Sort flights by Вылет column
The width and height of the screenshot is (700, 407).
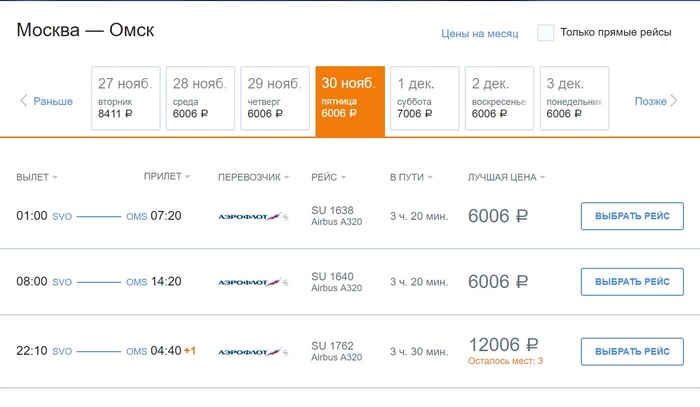click(x=37, y=177)
